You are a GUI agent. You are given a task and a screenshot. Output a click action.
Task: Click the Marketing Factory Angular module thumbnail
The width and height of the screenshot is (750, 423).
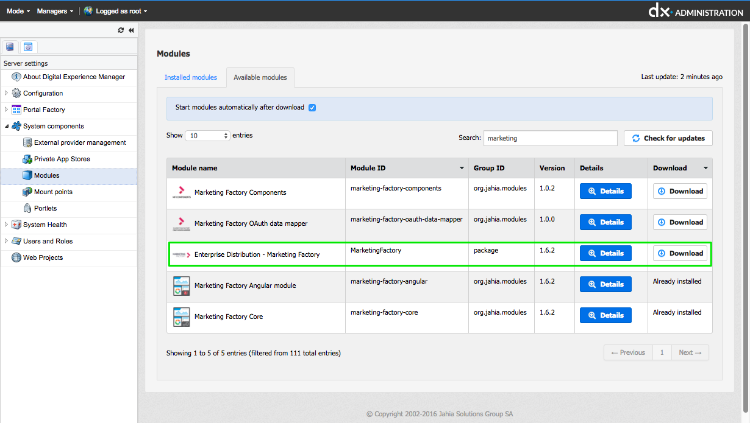[181, 286]
